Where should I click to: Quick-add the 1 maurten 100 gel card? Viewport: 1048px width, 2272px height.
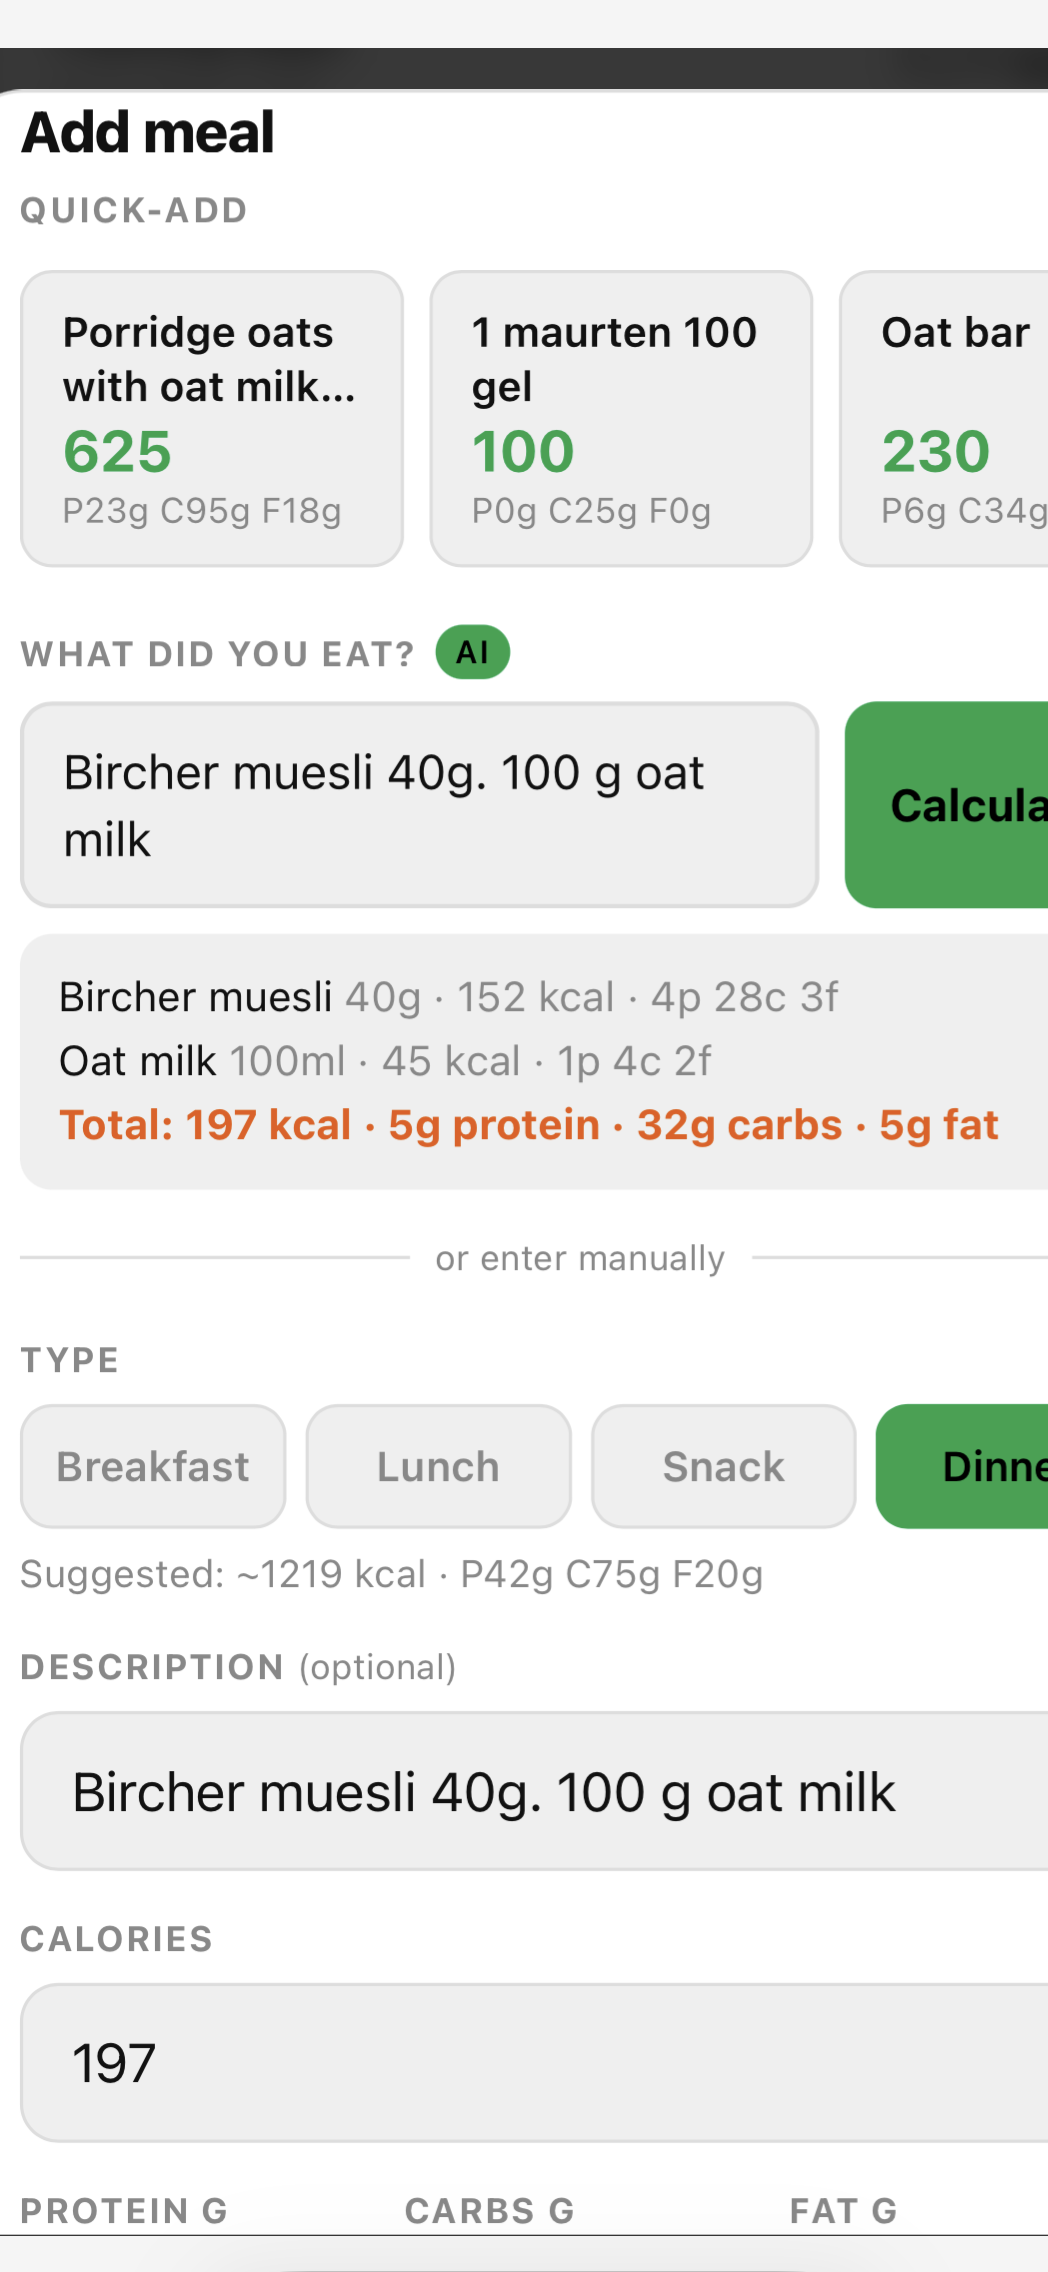point(620,418)
